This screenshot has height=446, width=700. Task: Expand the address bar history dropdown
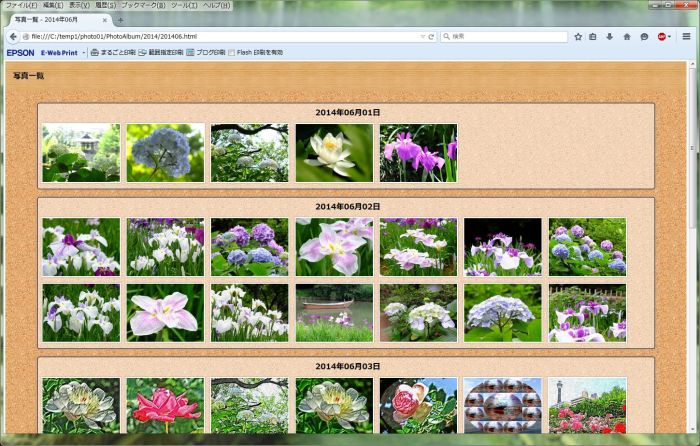(421, 36)
